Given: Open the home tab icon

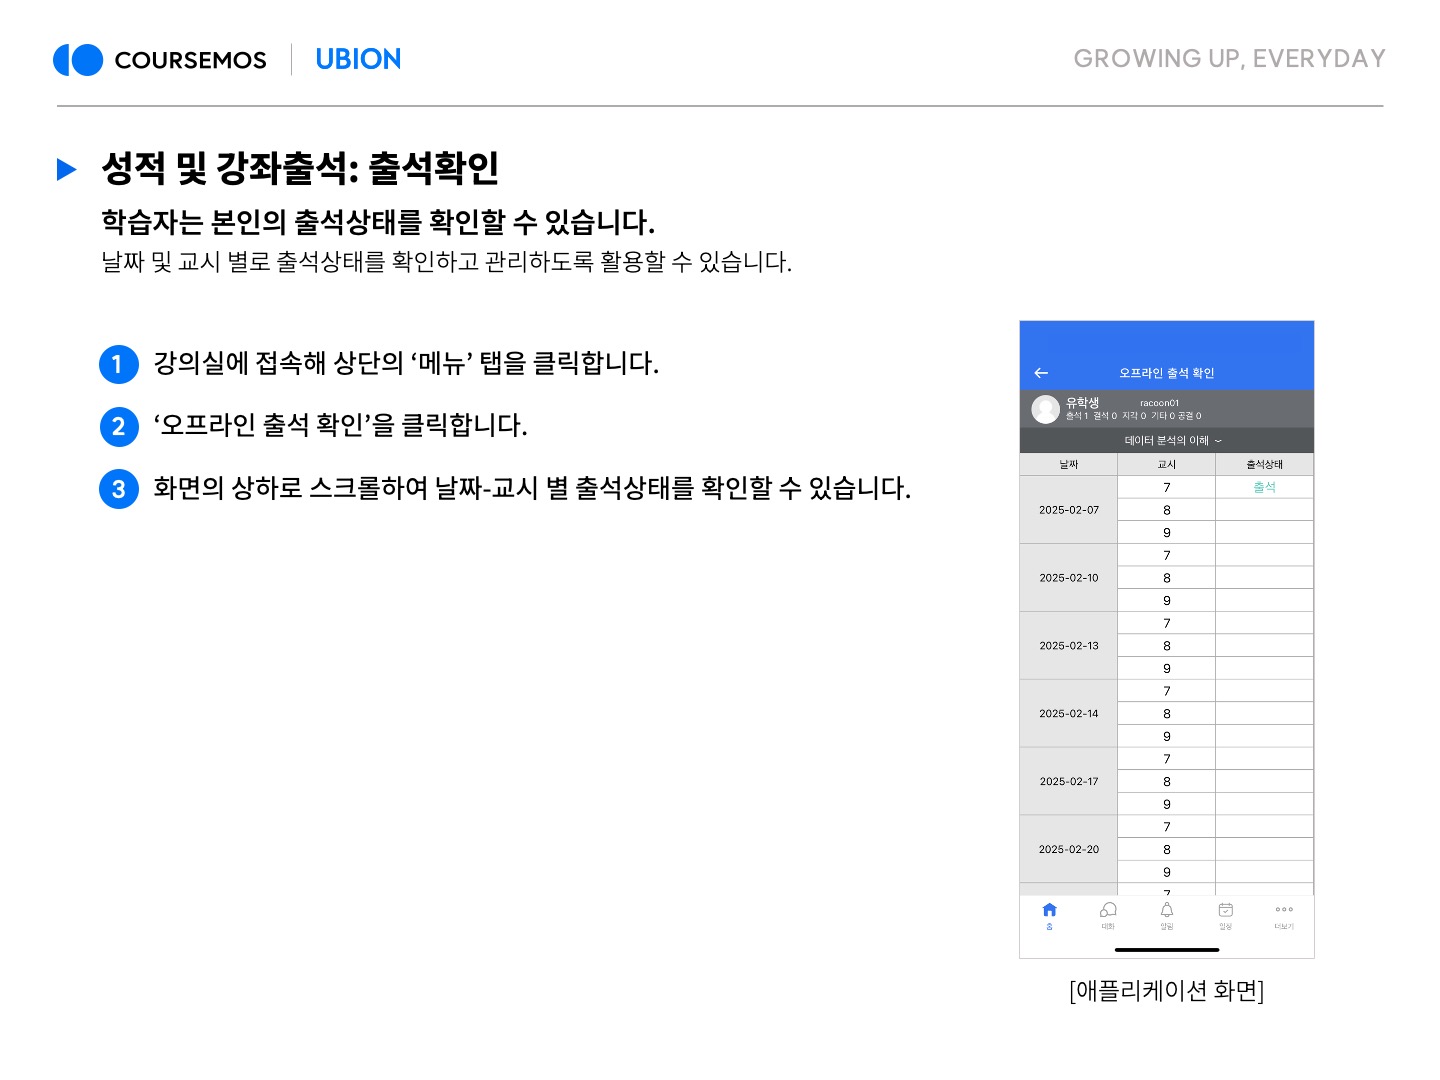Looking at the screenshot, I should 1049,911.
